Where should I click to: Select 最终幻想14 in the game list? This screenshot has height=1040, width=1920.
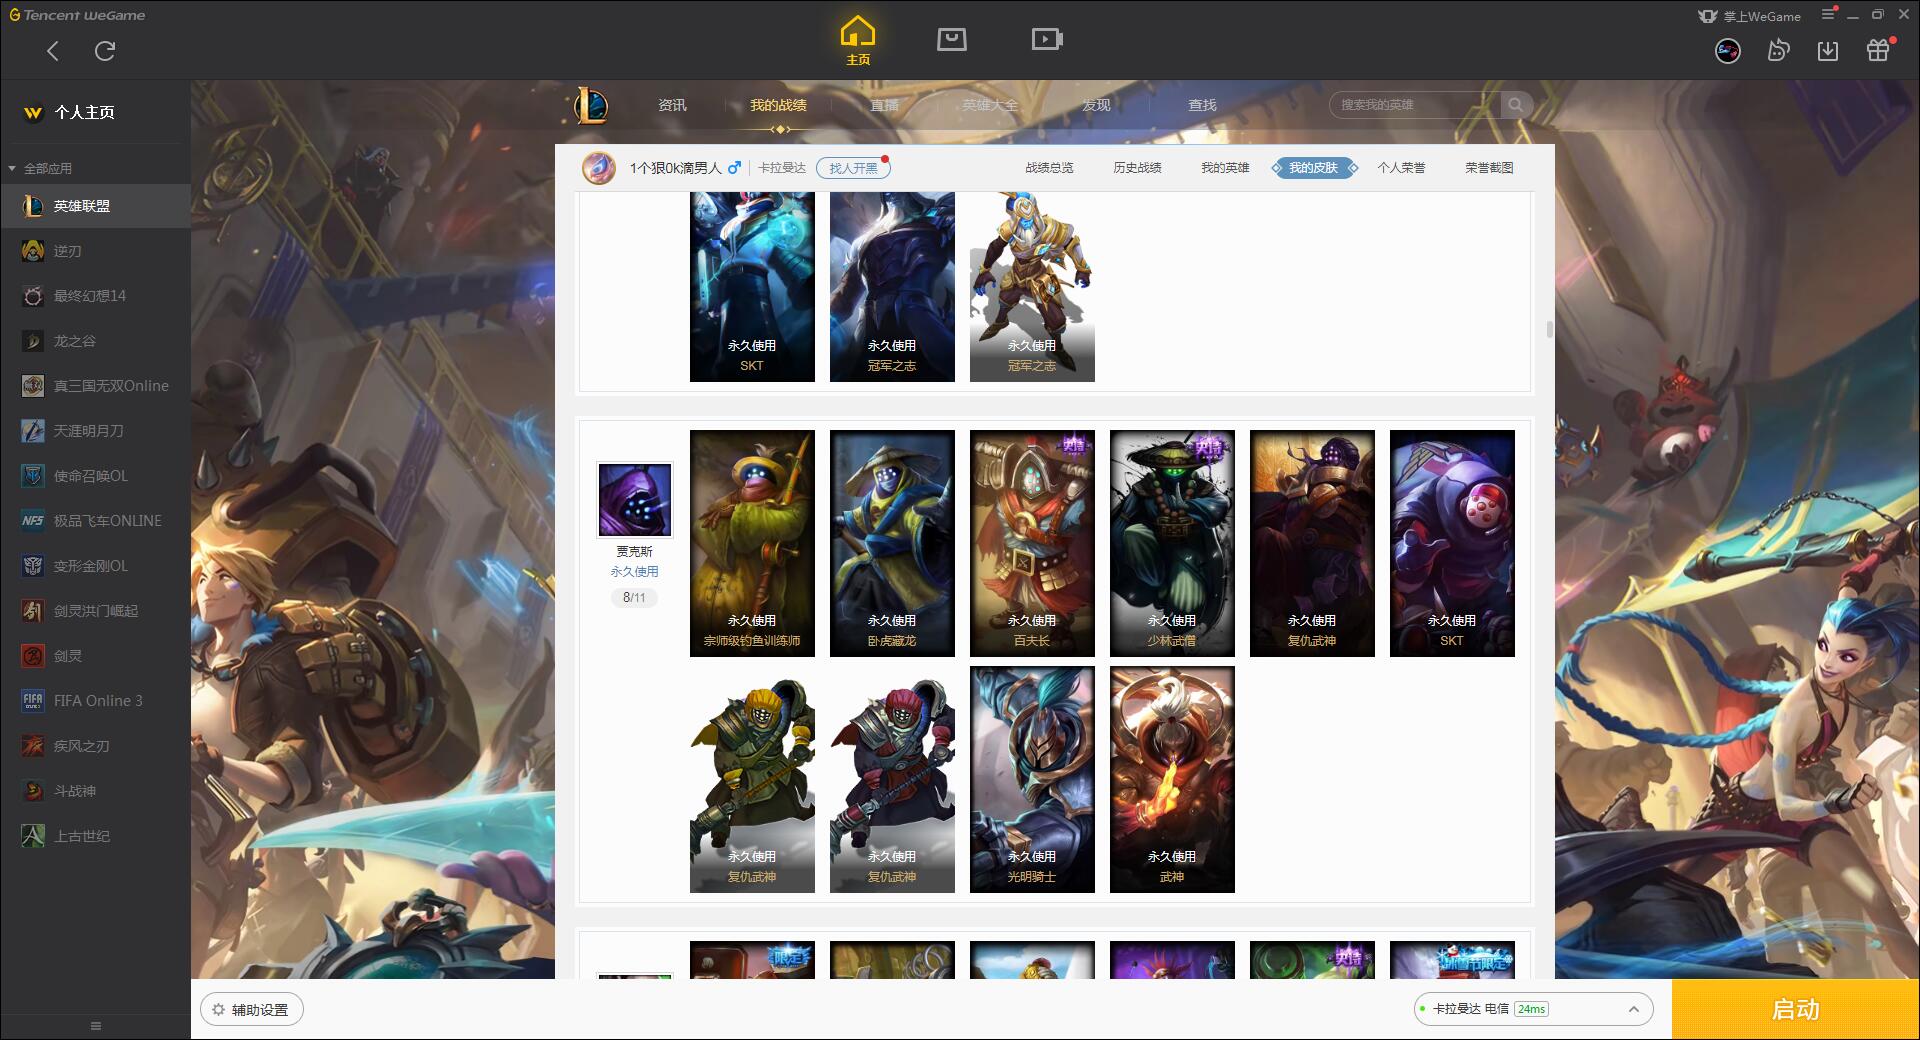[x=95, y=296]
